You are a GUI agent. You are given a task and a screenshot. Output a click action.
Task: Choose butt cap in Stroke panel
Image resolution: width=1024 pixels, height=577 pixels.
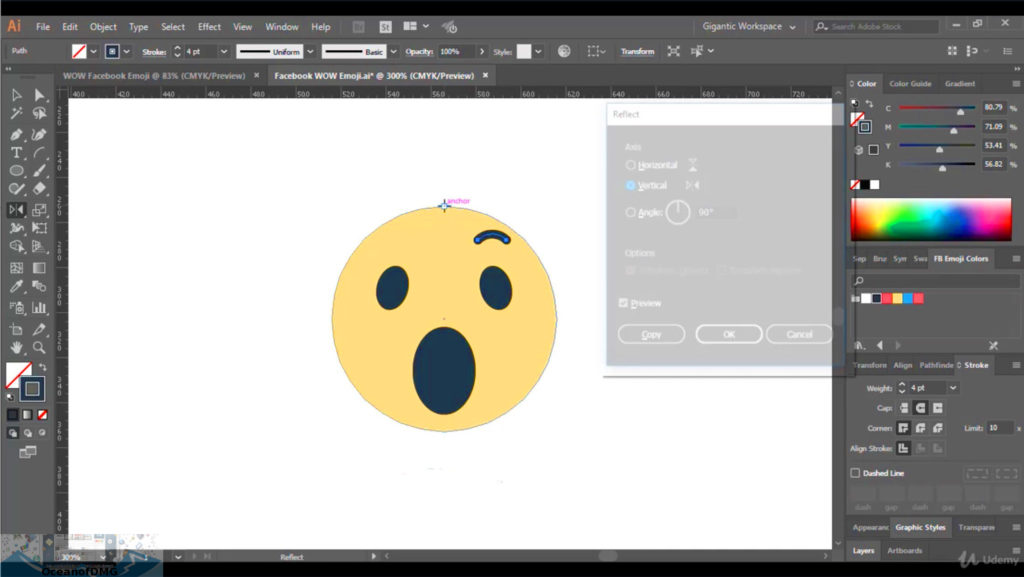pos(904,408)
